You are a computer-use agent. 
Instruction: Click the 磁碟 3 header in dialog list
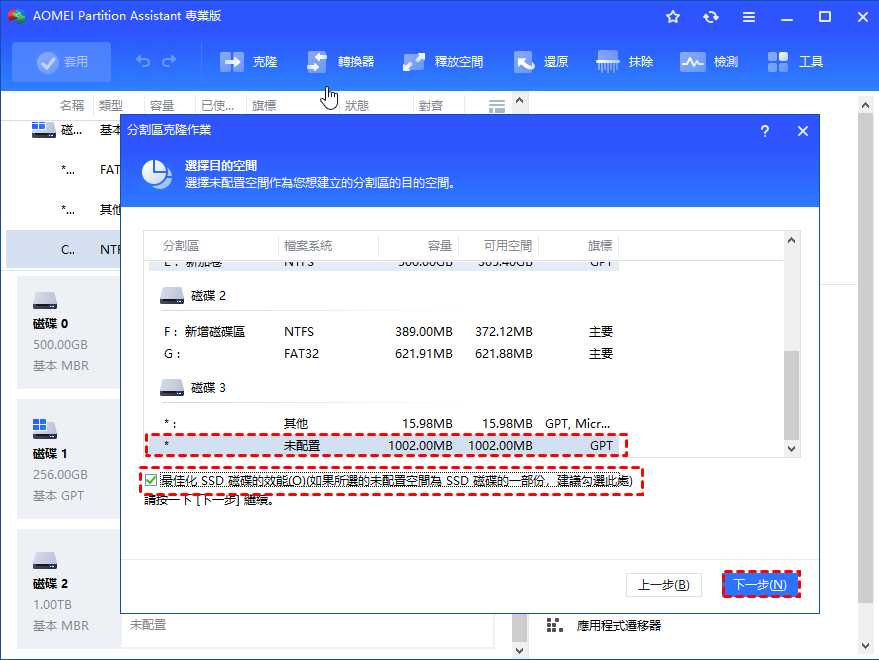194,387
